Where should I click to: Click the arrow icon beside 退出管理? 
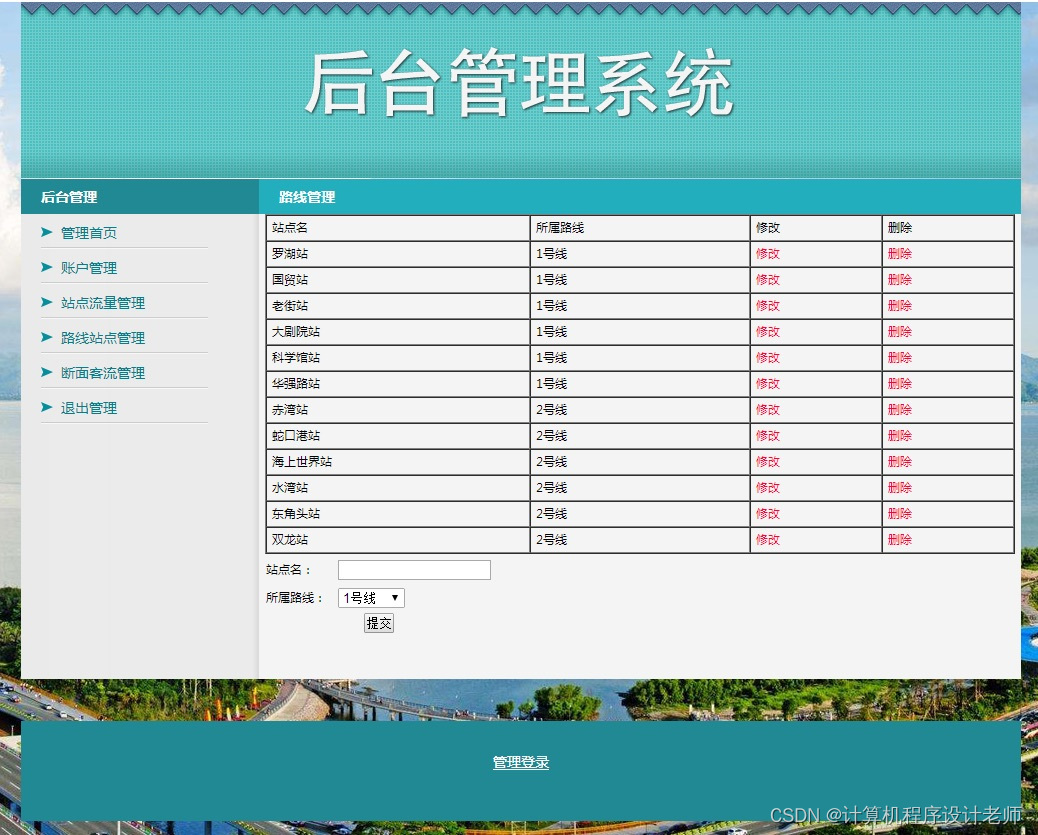pyautogui.click(x=46, y=407)
